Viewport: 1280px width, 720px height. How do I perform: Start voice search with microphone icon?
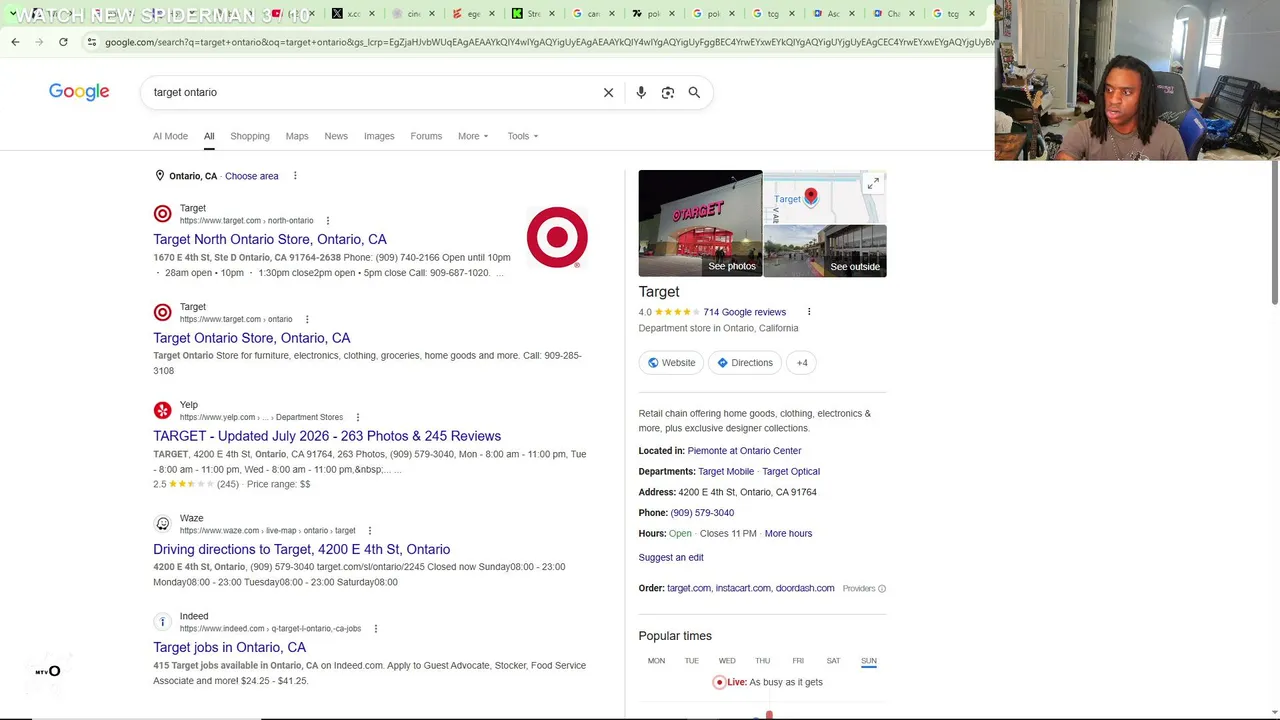[x=641, y=92]
